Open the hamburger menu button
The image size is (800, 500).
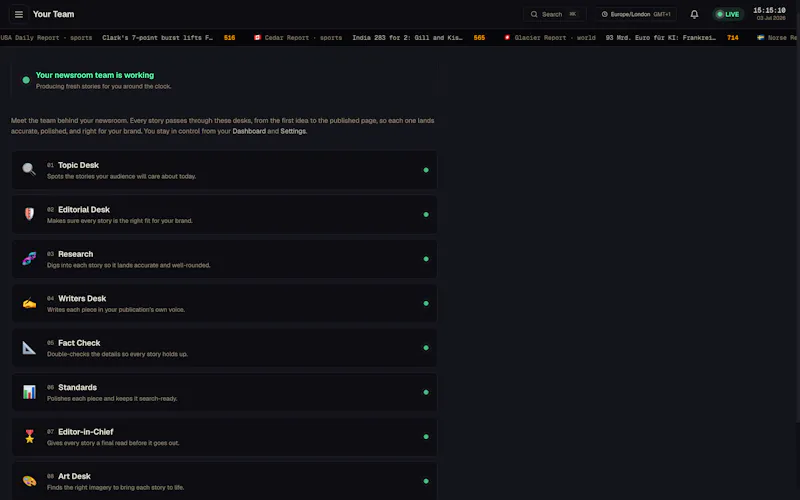point(19,14)
